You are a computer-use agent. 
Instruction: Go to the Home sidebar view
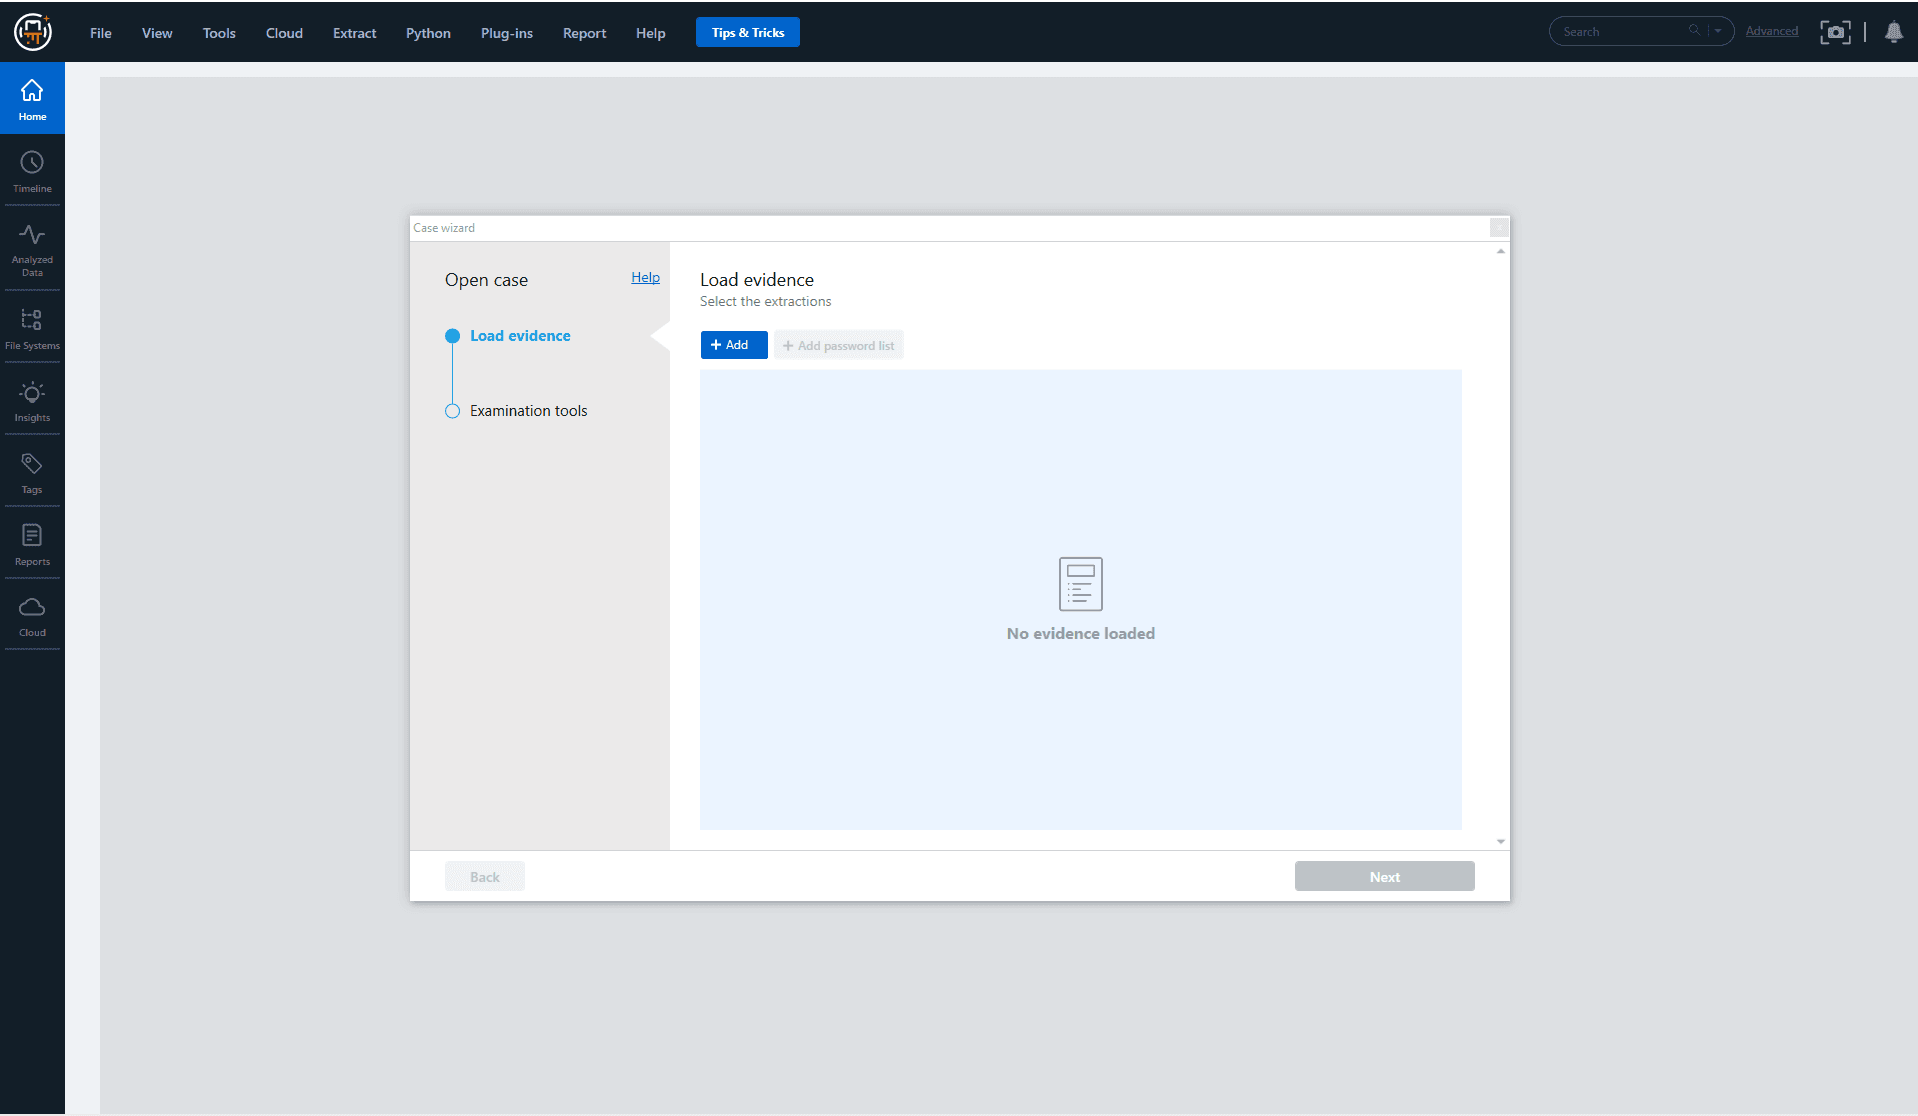[32, 99]
